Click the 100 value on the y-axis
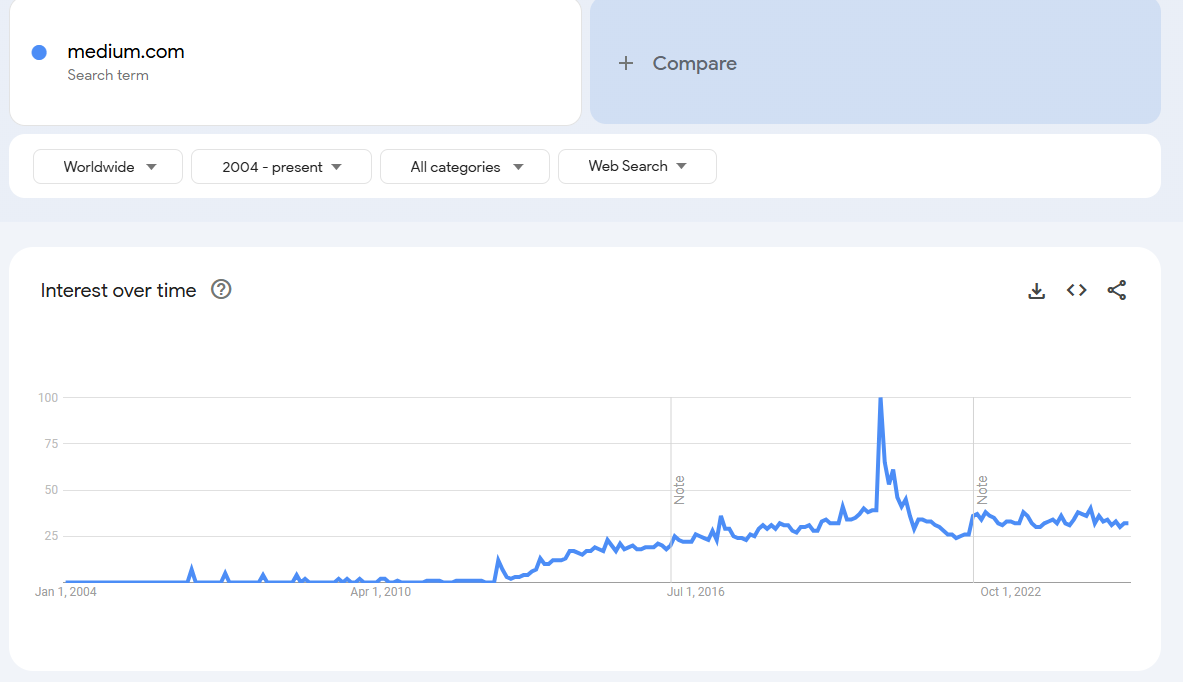The width and height of the screenshot is (1183, 682). point(50,397)
